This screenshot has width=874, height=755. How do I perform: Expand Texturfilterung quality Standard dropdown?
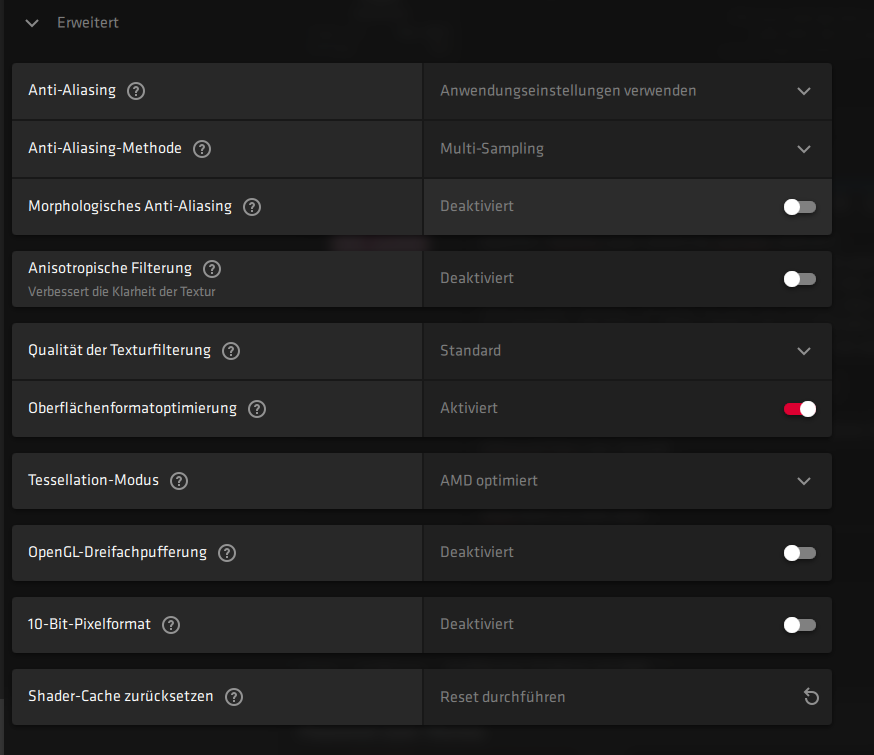(627, 351)
